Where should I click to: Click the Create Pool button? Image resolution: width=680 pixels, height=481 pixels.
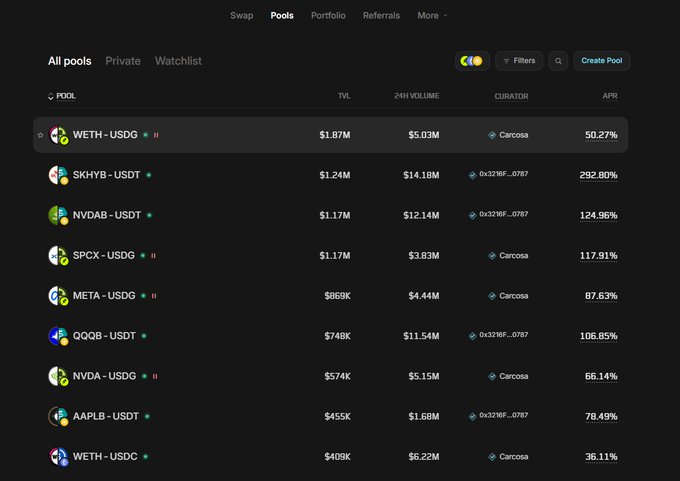602,61
